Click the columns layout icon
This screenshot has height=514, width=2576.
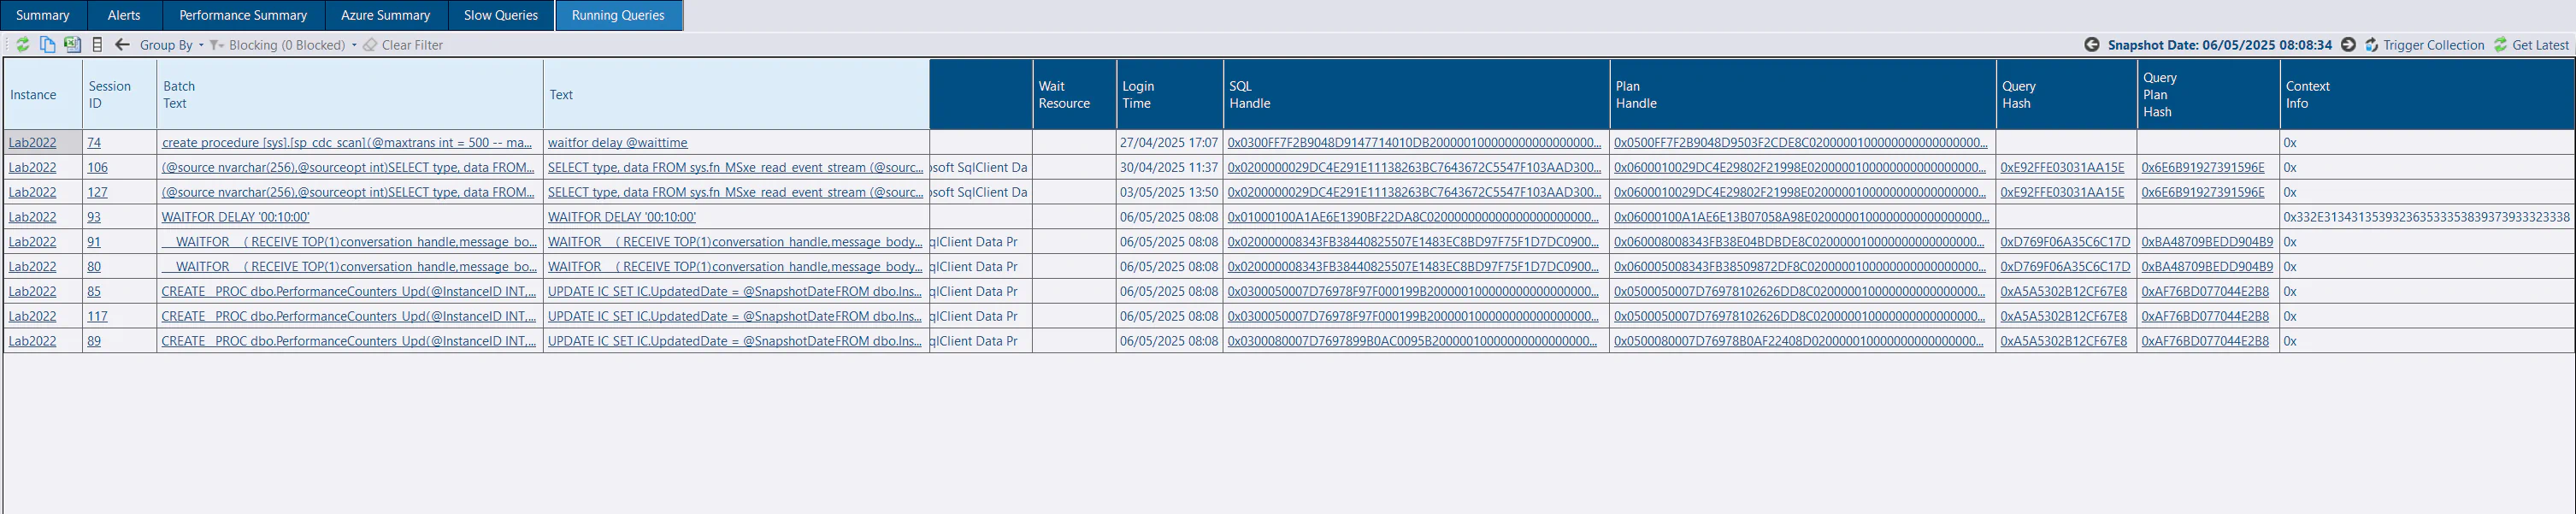(97, 45)
